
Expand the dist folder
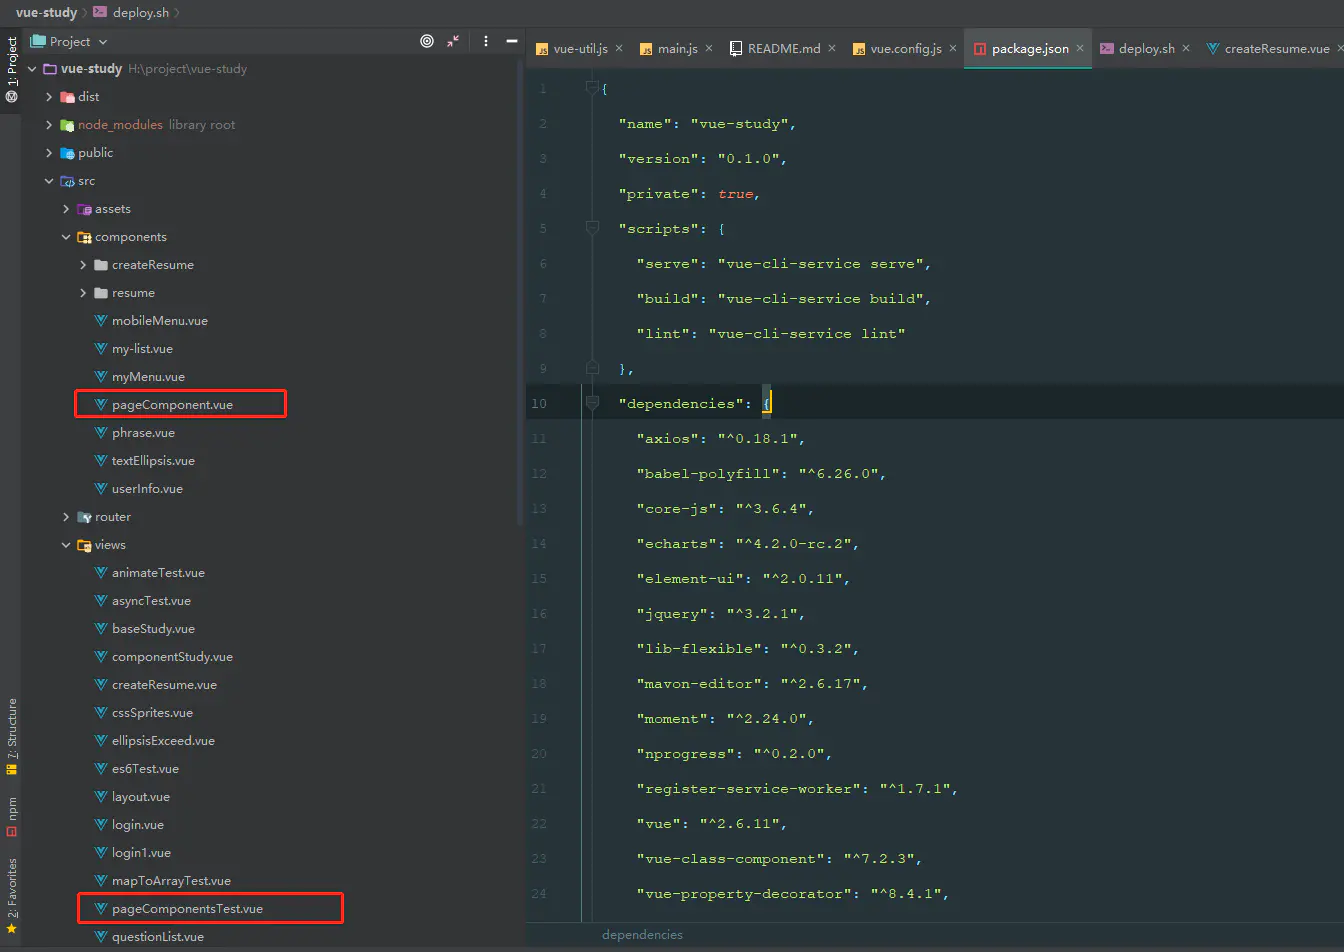[x=49, y=97]
